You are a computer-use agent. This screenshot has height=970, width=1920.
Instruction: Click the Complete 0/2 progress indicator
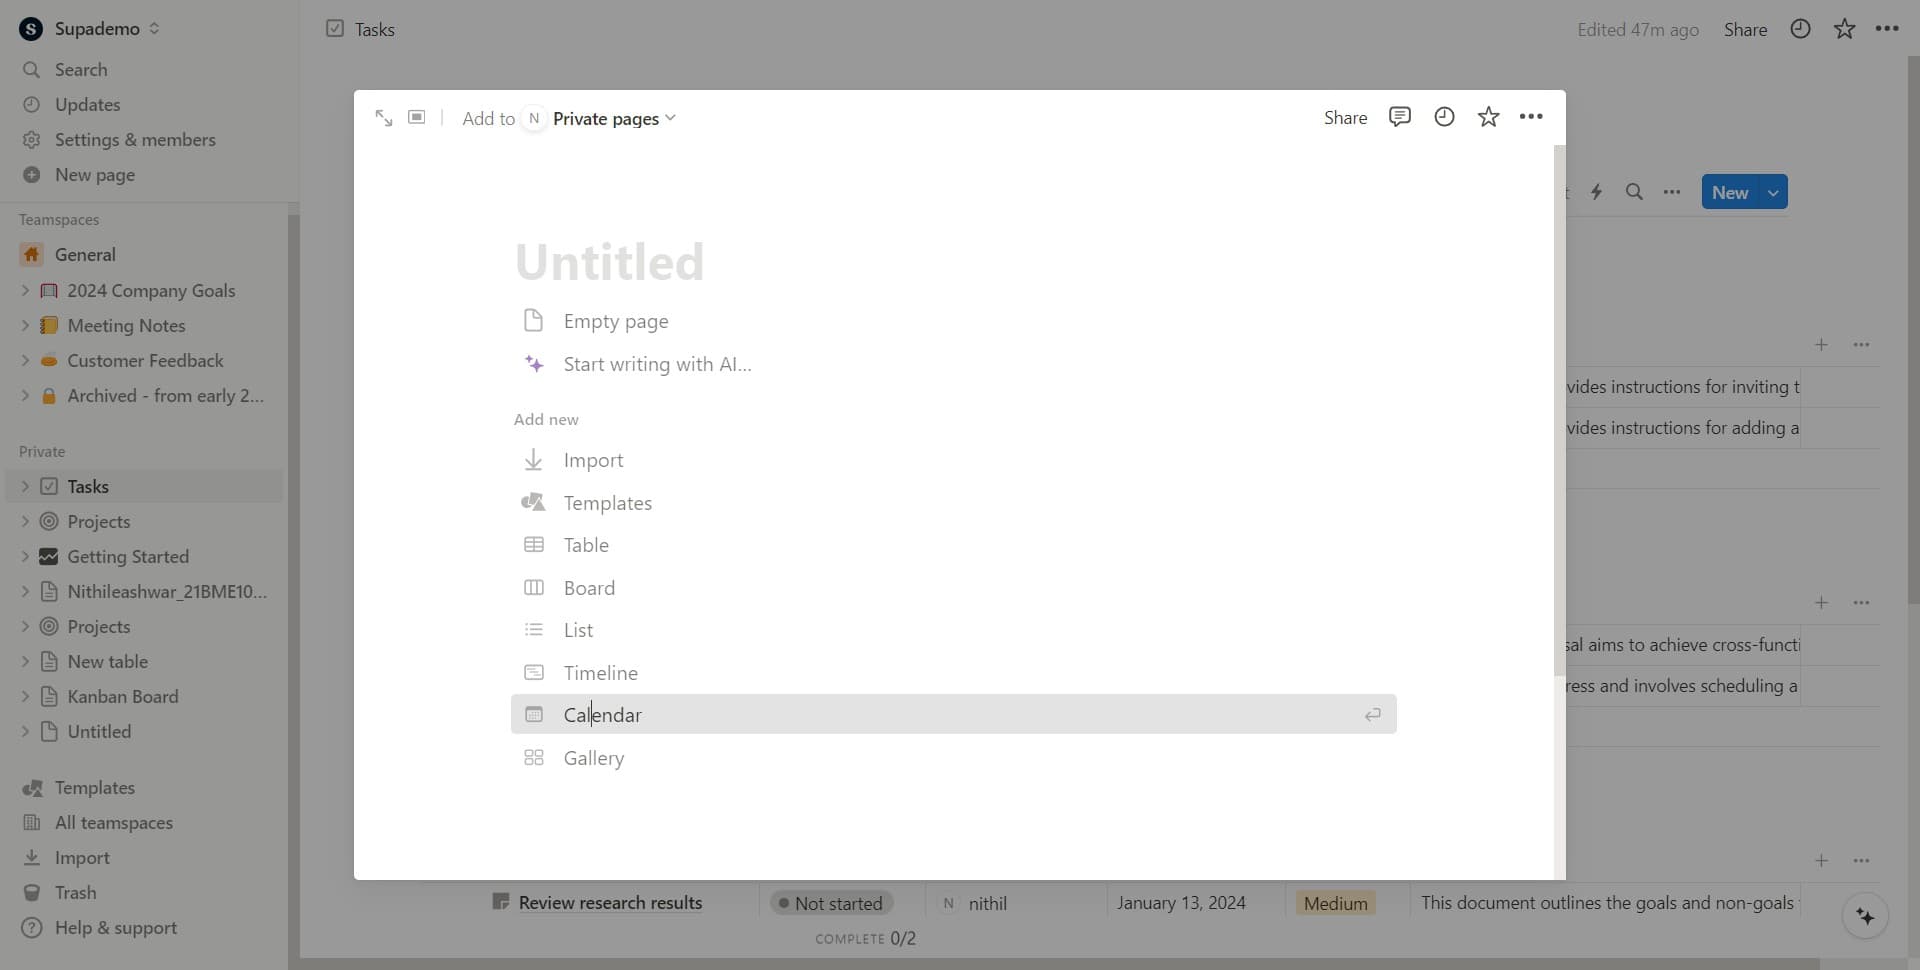click(x=866, y=938)
